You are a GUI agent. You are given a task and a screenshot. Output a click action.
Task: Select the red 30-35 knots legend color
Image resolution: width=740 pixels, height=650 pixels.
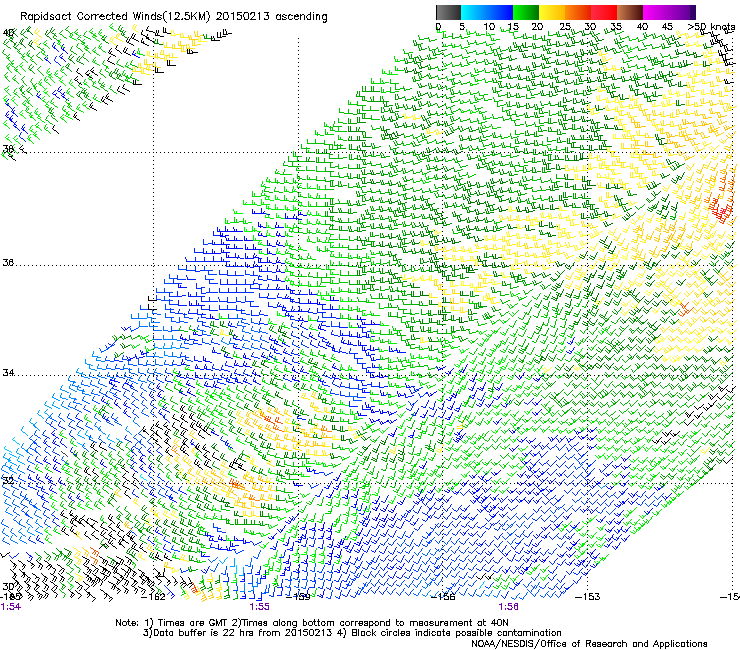(x=604, y=12)
